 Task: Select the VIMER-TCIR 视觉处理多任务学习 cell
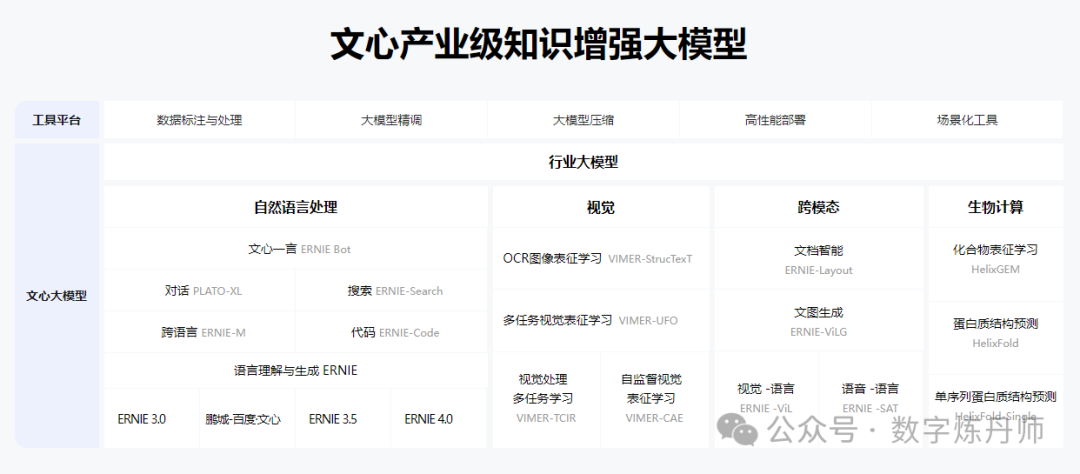547,400
